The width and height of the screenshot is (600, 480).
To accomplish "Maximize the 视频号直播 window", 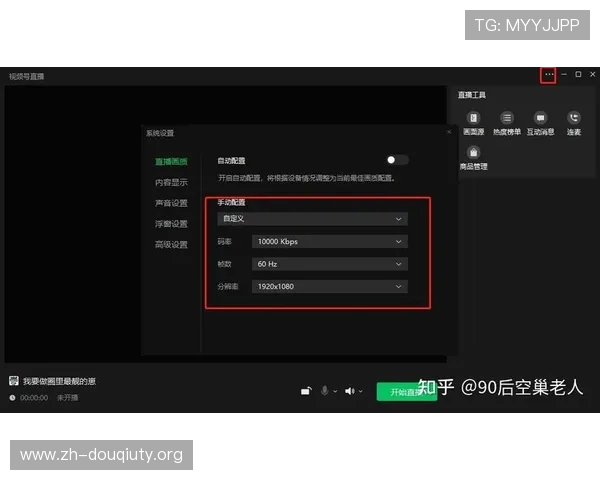I will tap(578, 75).
